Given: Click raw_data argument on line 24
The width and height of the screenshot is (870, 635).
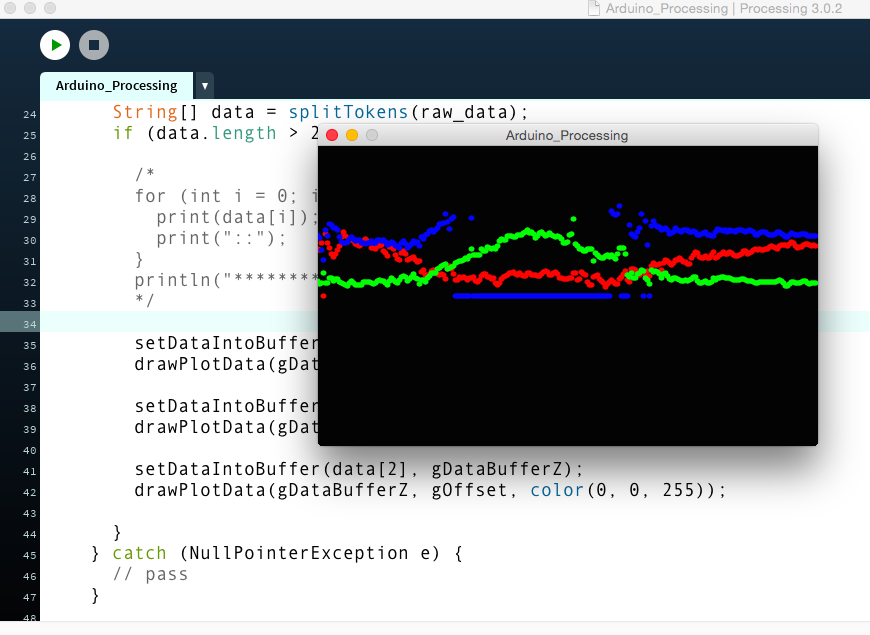Looking at the screenshot, I should [464, 113].
